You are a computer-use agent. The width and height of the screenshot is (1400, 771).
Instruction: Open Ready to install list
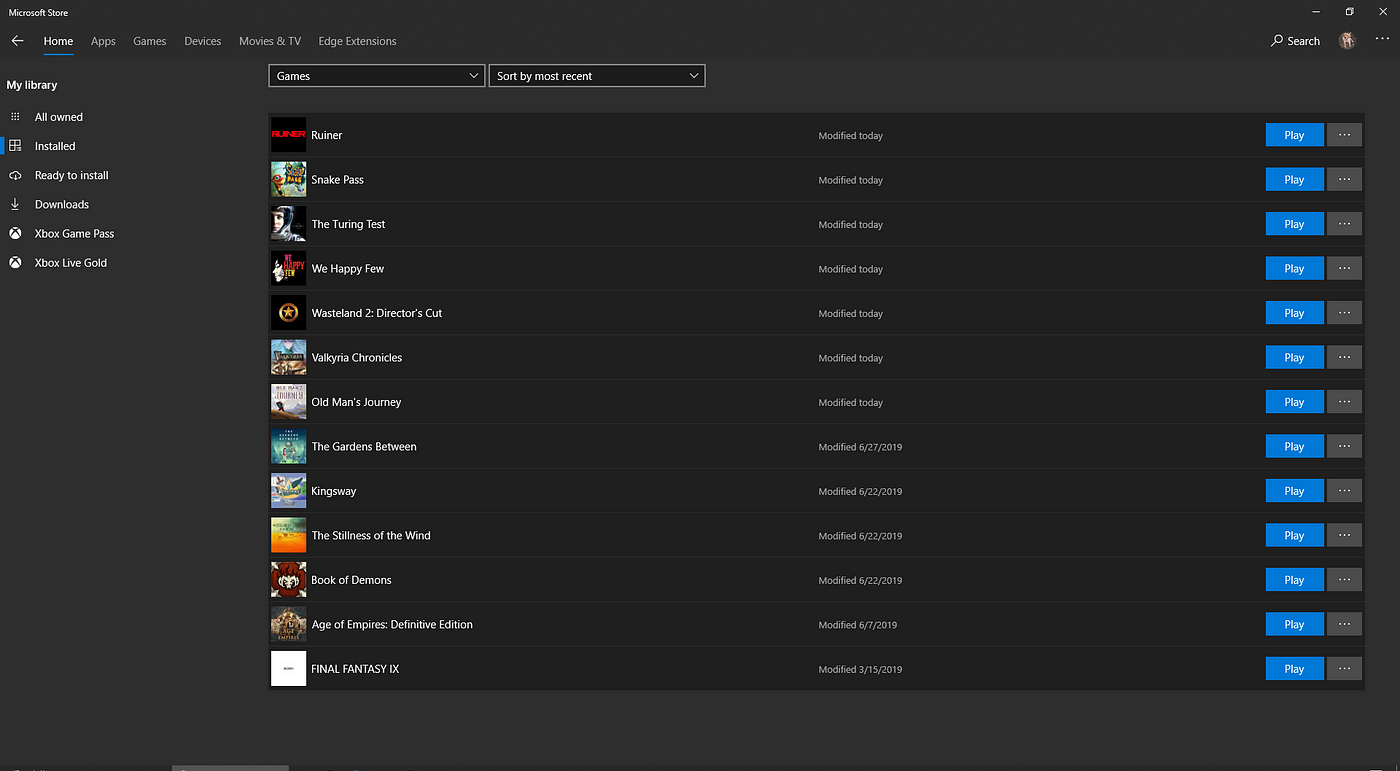tap(71, 175)
